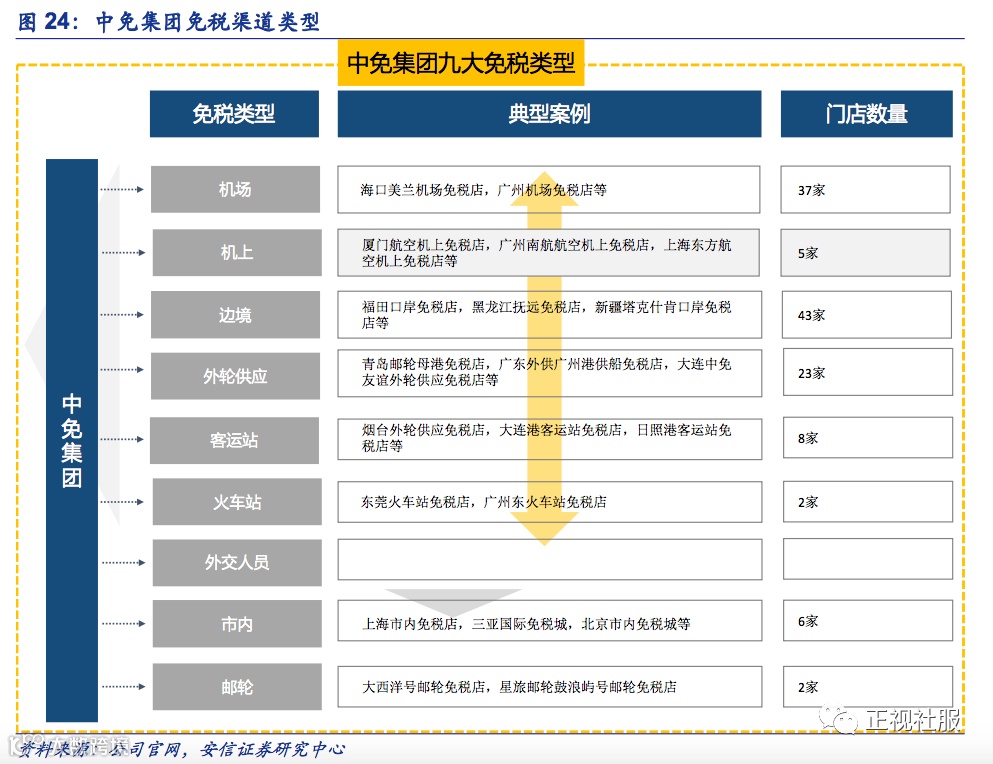Click the 37家 store count

point(811,191)
